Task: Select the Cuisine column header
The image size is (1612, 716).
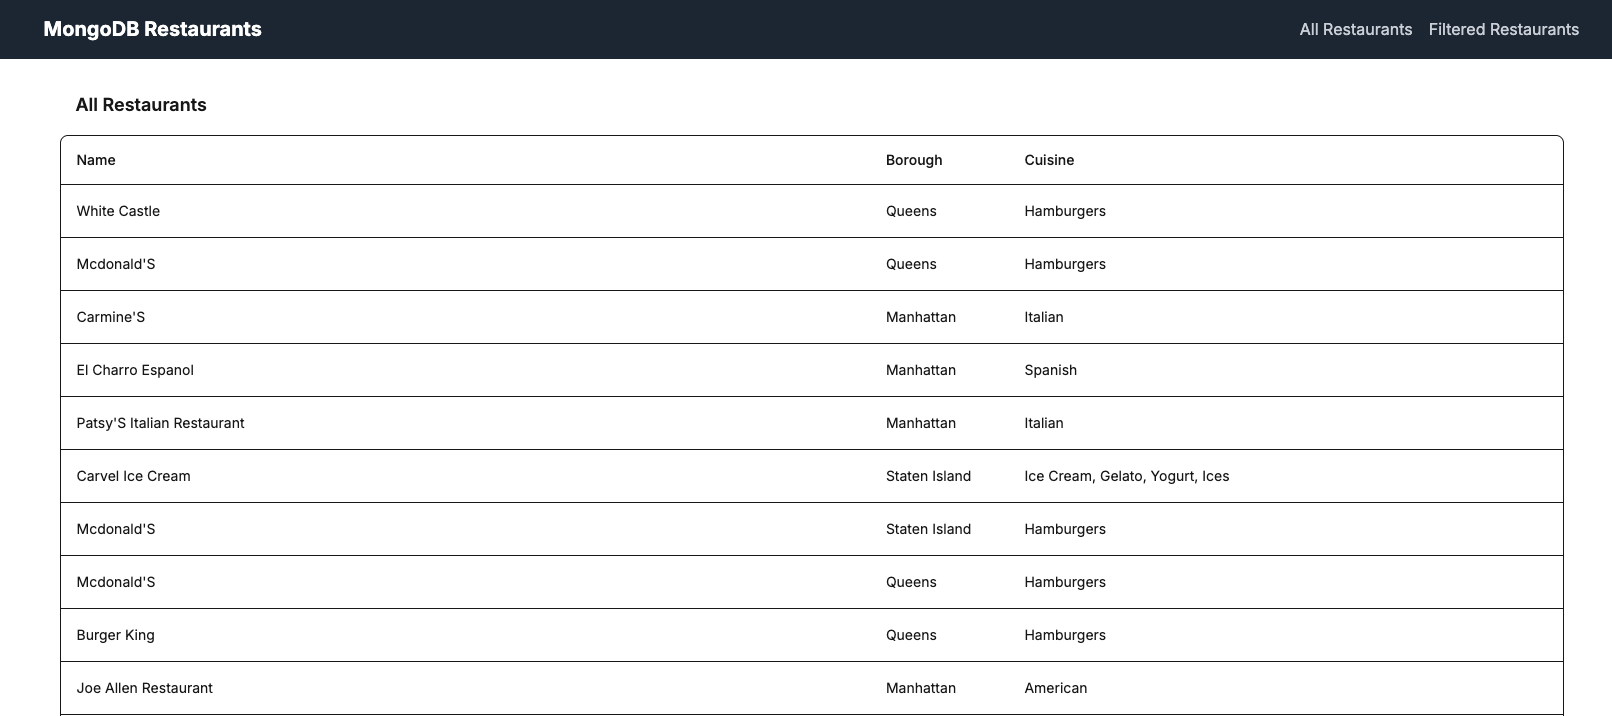Action: [1049, 160]
